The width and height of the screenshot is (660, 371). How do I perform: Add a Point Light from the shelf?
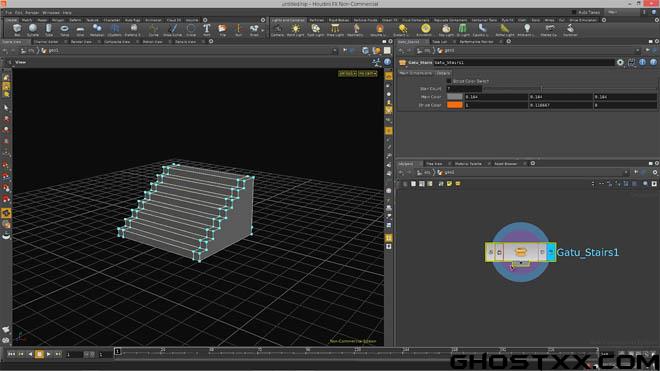click(x=295, y=29)
